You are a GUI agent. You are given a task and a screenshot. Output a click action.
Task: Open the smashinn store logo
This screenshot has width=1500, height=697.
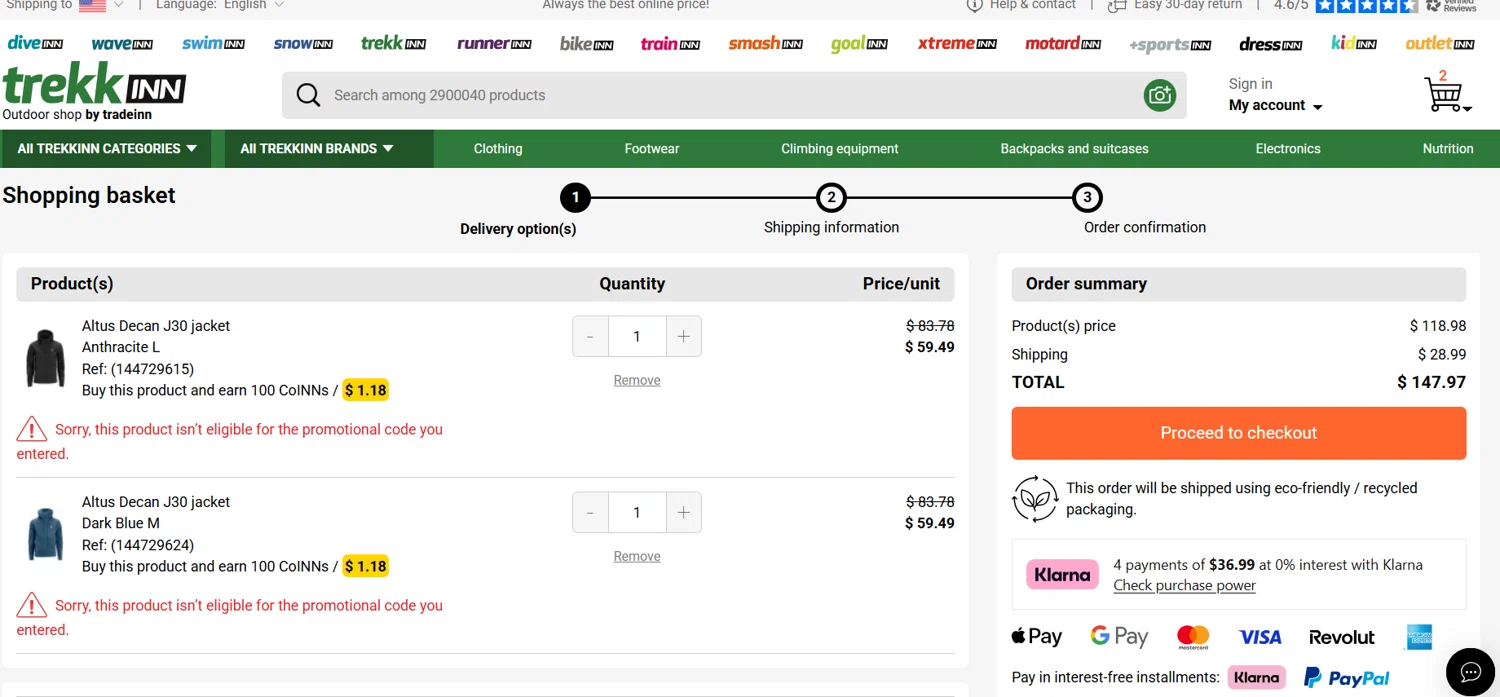765,44
